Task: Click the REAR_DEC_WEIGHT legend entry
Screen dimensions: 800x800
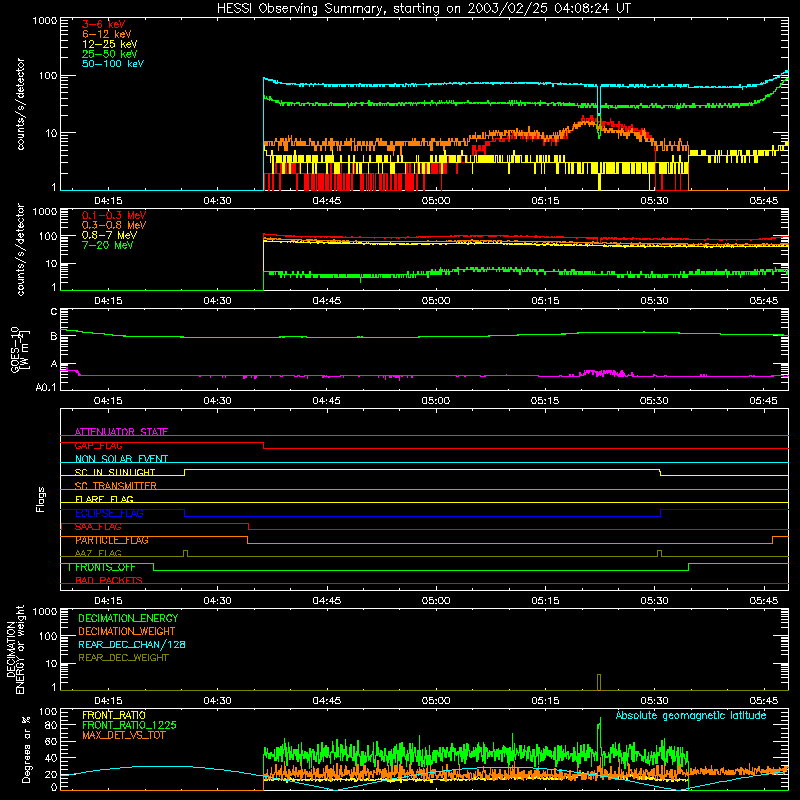Action: click(x=123, y=658)
